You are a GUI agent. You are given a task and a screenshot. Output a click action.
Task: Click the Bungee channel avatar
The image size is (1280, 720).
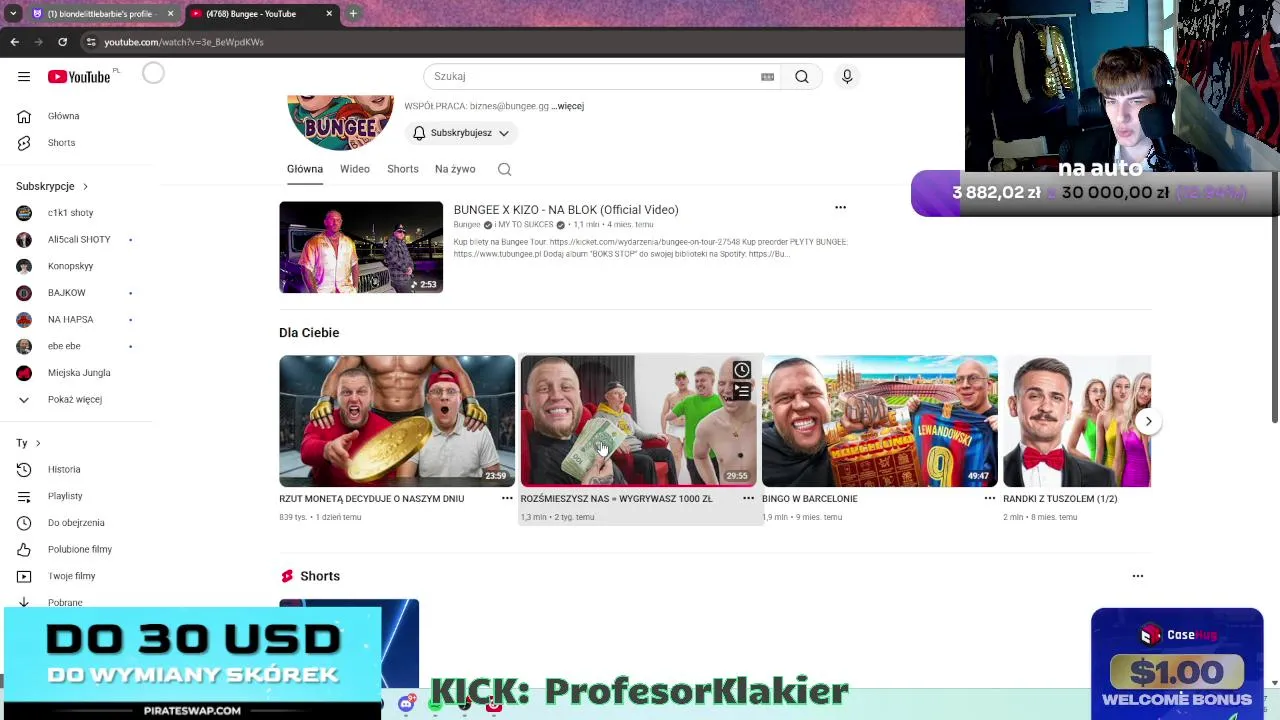(x=340, y=122)
